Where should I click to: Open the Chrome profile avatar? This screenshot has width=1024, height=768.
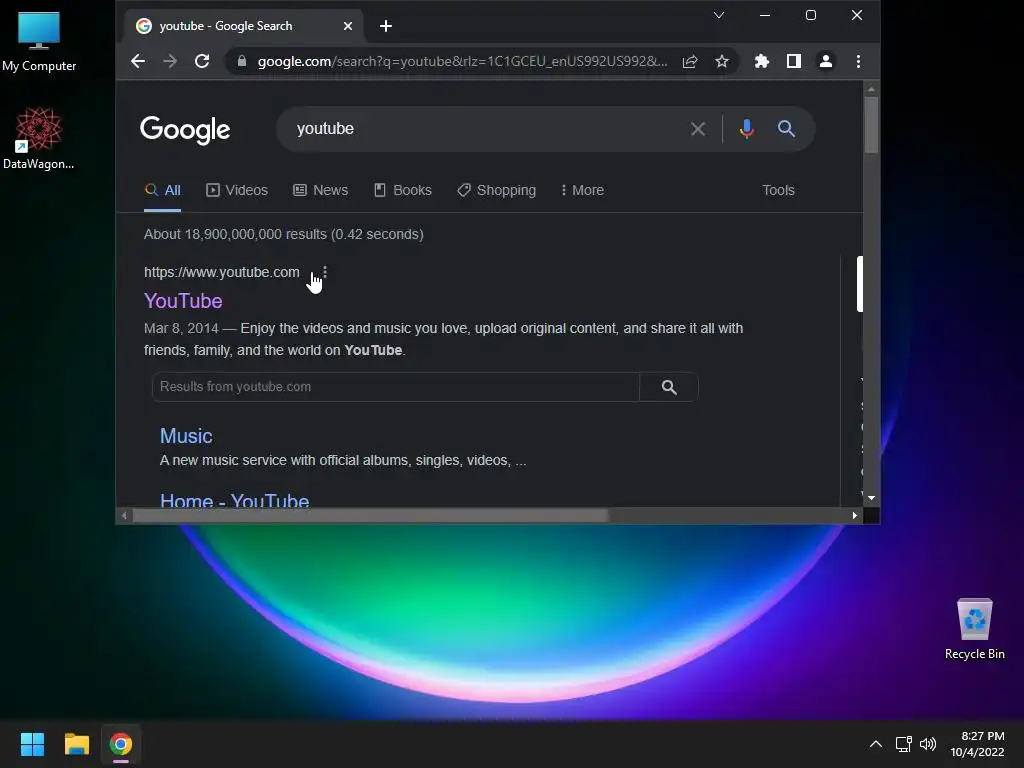pos(825,61)
